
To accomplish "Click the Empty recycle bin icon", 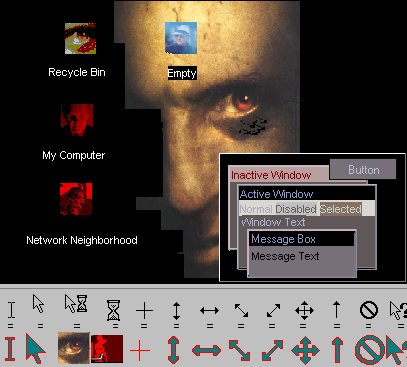I will tap(181, 38).
